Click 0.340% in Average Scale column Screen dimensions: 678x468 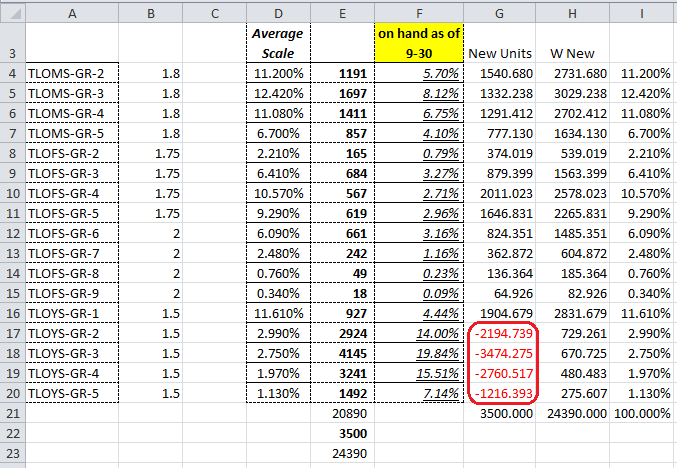pyautogui.click(x=278, y=294)
